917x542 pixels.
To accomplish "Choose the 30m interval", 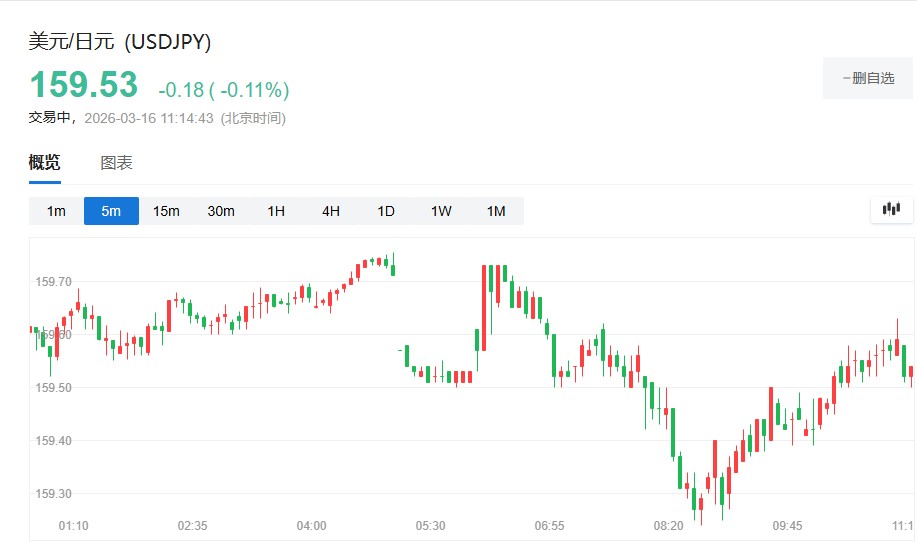I will tap(221, 211).
